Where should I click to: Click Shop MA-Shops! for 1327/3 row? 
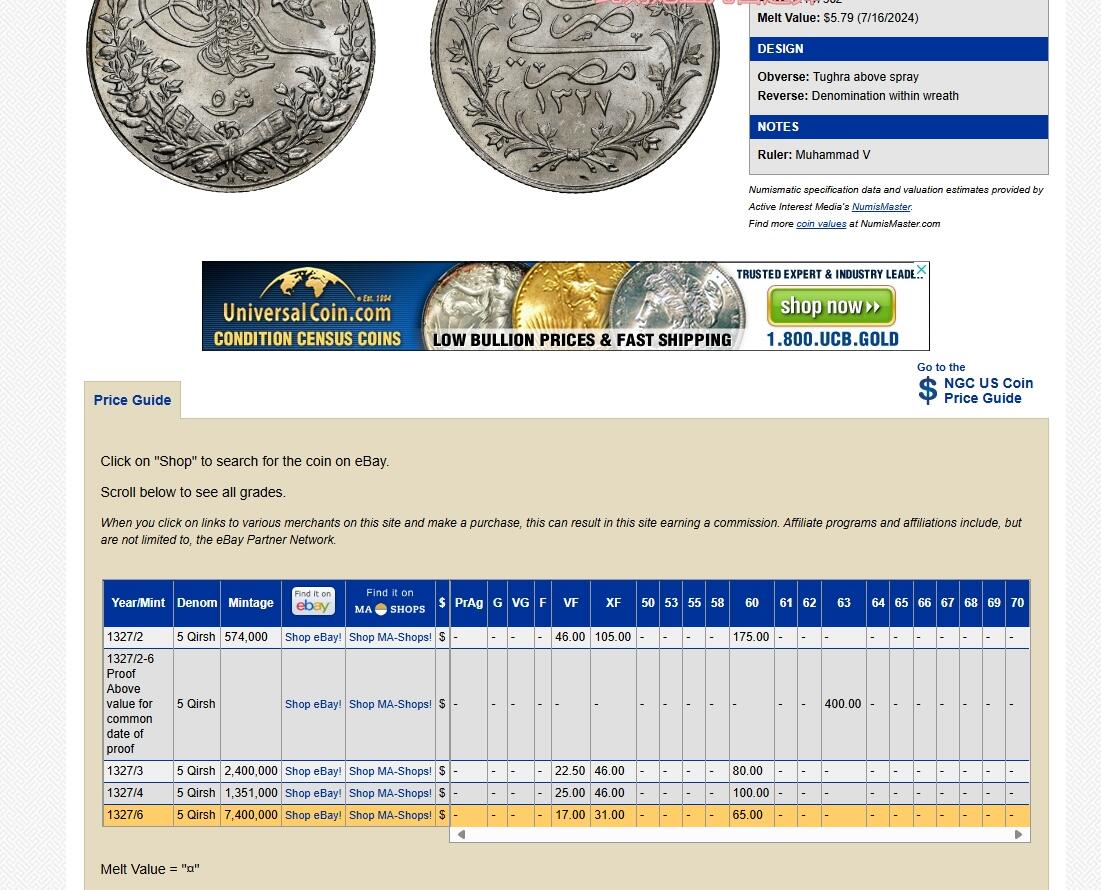pos(390,771)
